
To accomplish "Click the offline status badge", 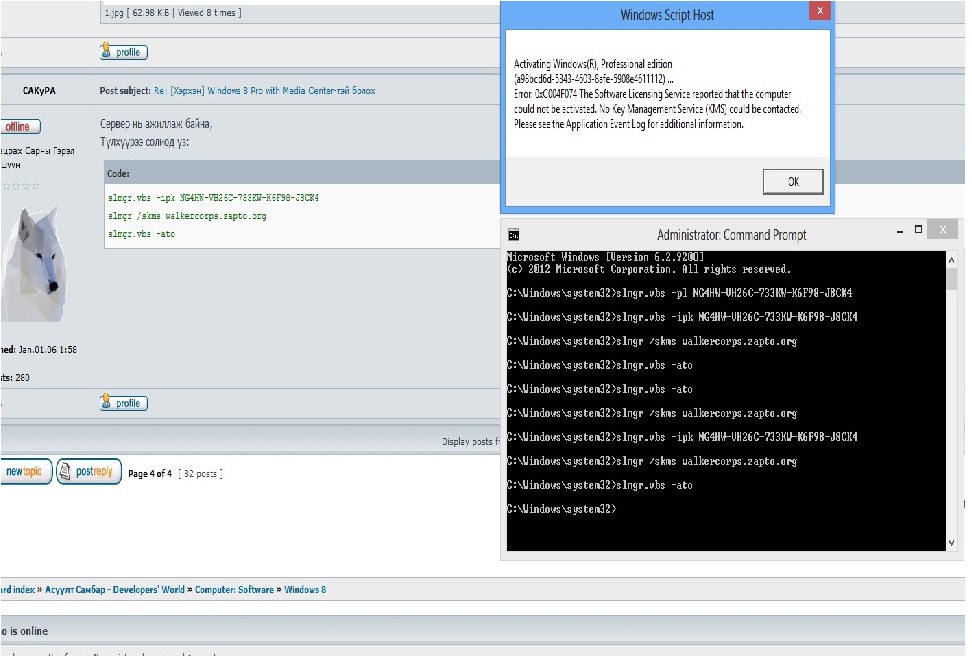I will (18, 127).
